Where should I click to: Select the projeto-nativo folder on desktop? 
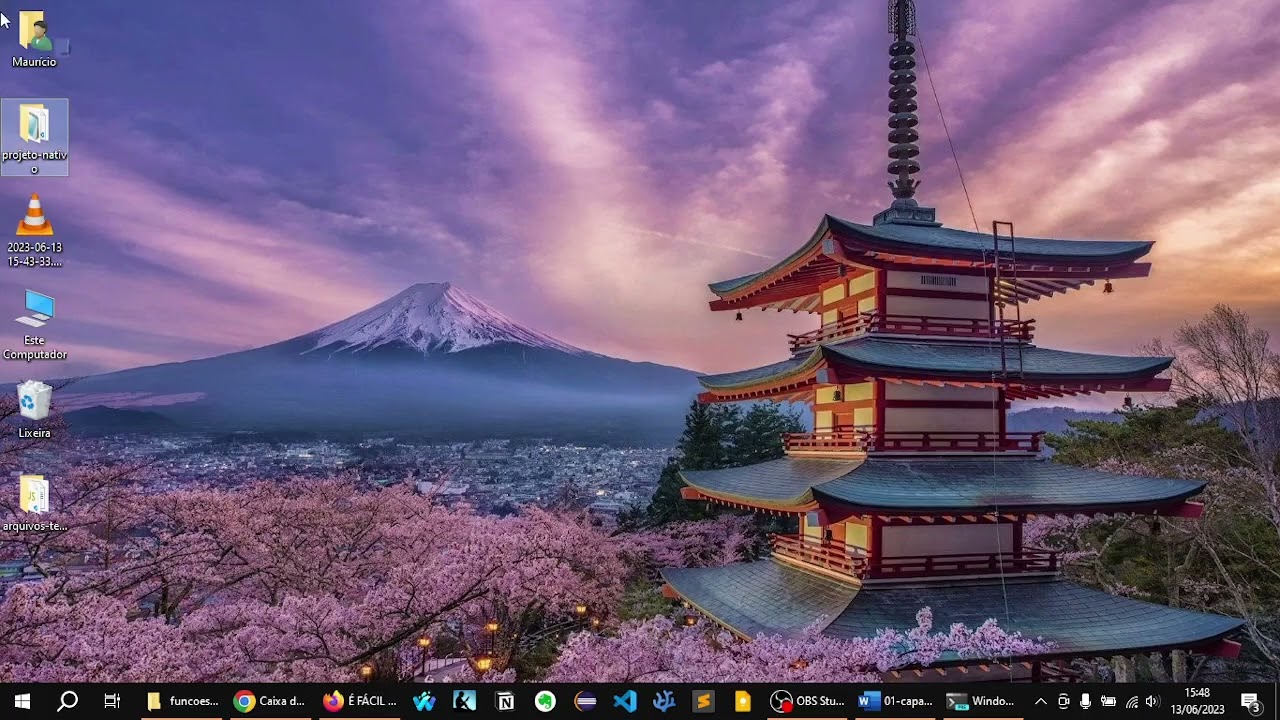point(34,137)
